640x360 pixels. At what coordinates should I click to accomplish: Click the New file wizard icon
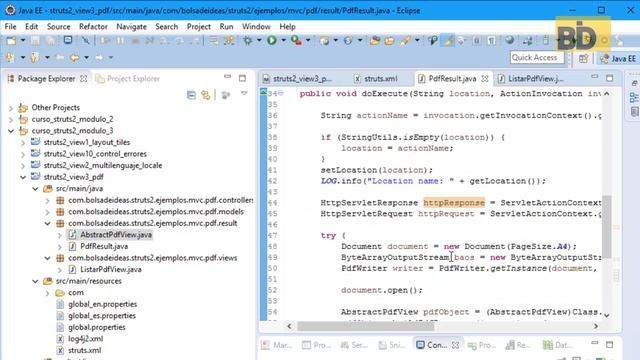click(x=11, y=40)
